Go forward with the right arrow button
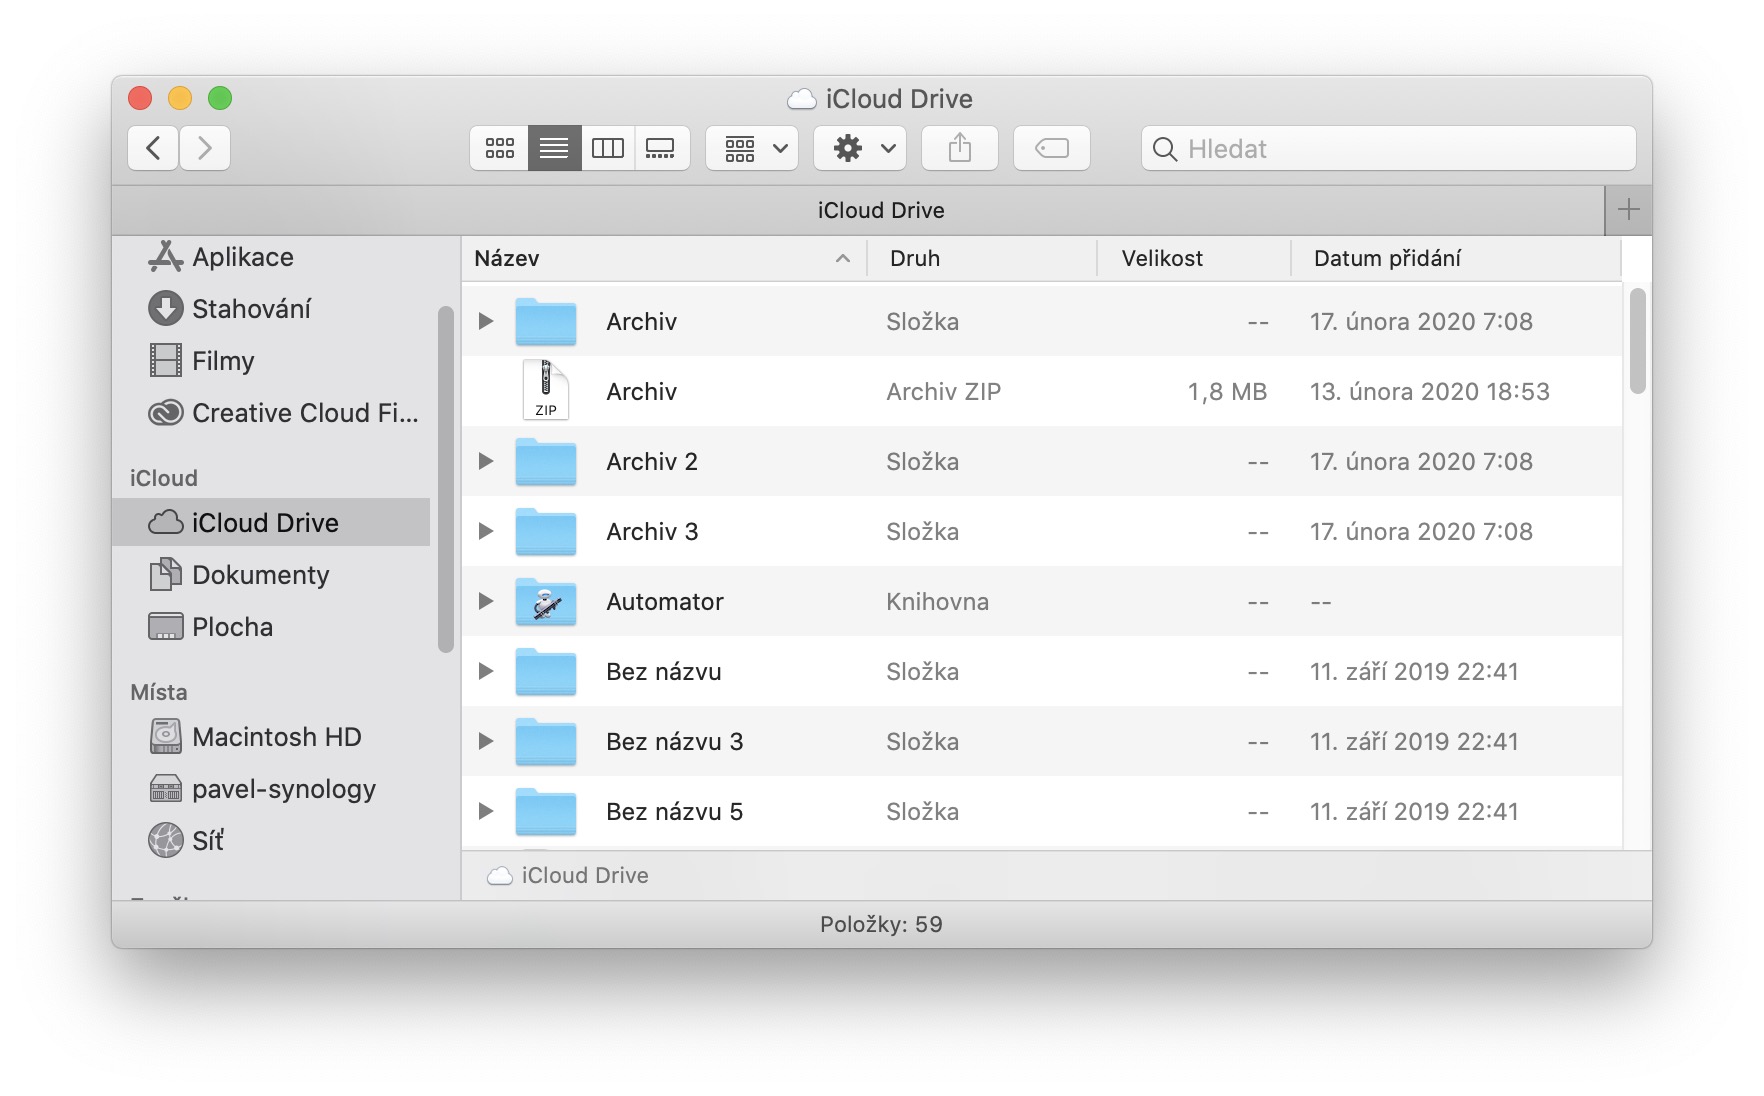 point(205,148)
